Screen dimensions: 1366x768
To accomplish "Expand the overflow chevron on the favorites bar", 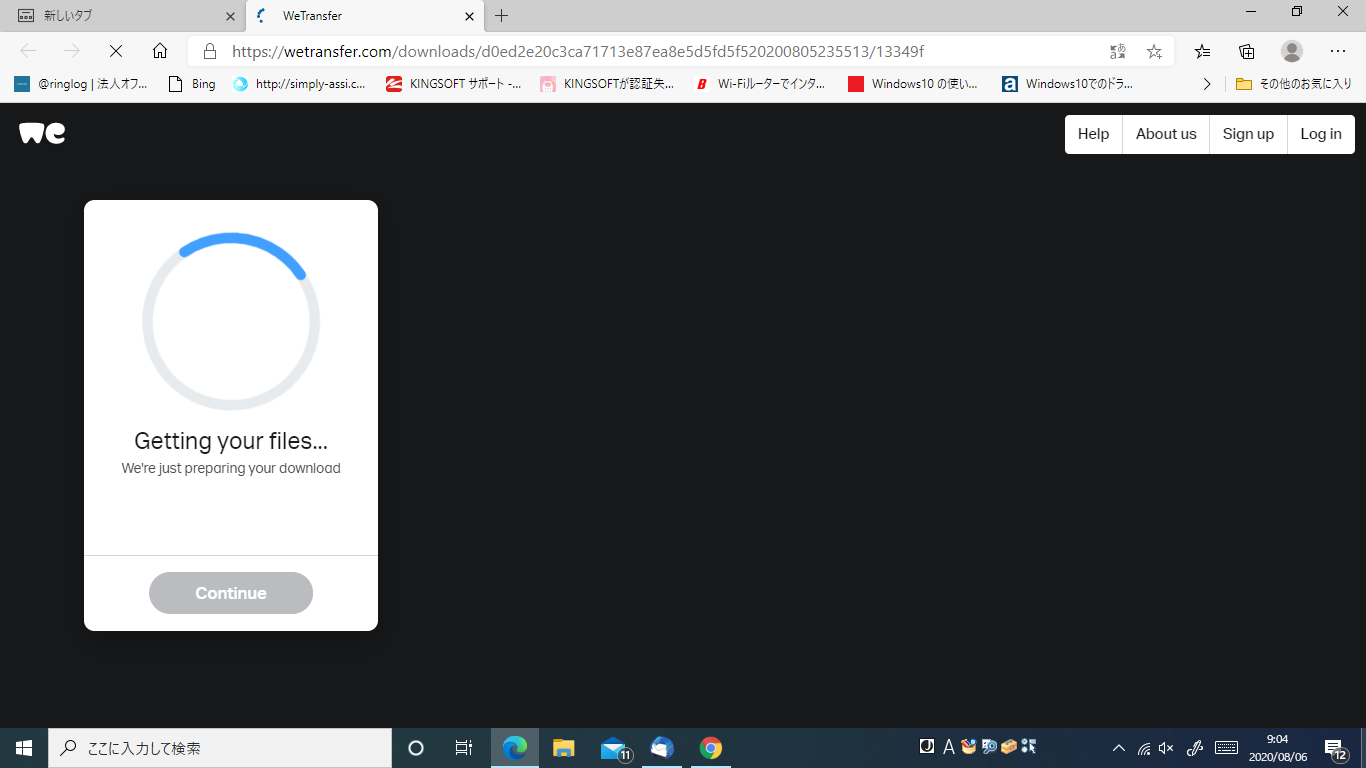I will pyautogui.click(x=1207, y=84).
